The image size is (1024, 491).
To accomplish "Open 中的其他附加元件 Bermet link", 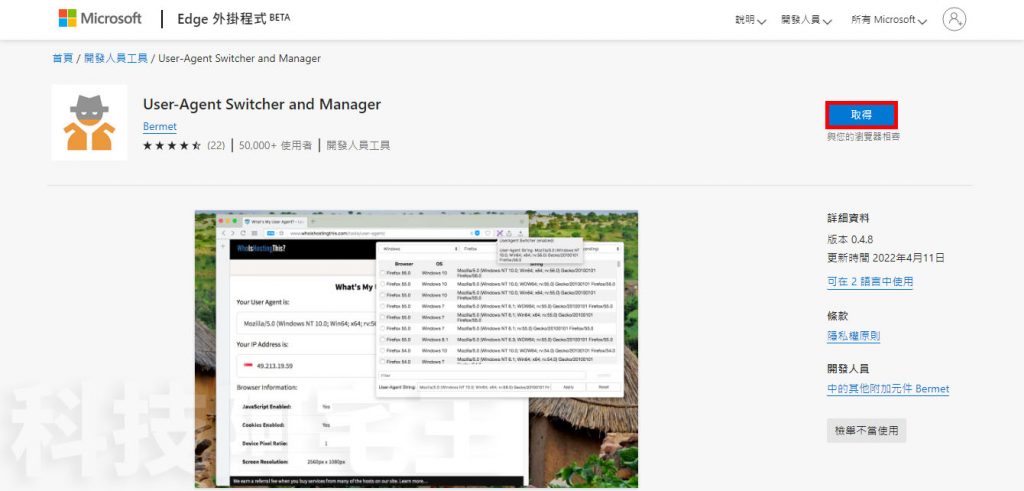I will coord(888,388).
